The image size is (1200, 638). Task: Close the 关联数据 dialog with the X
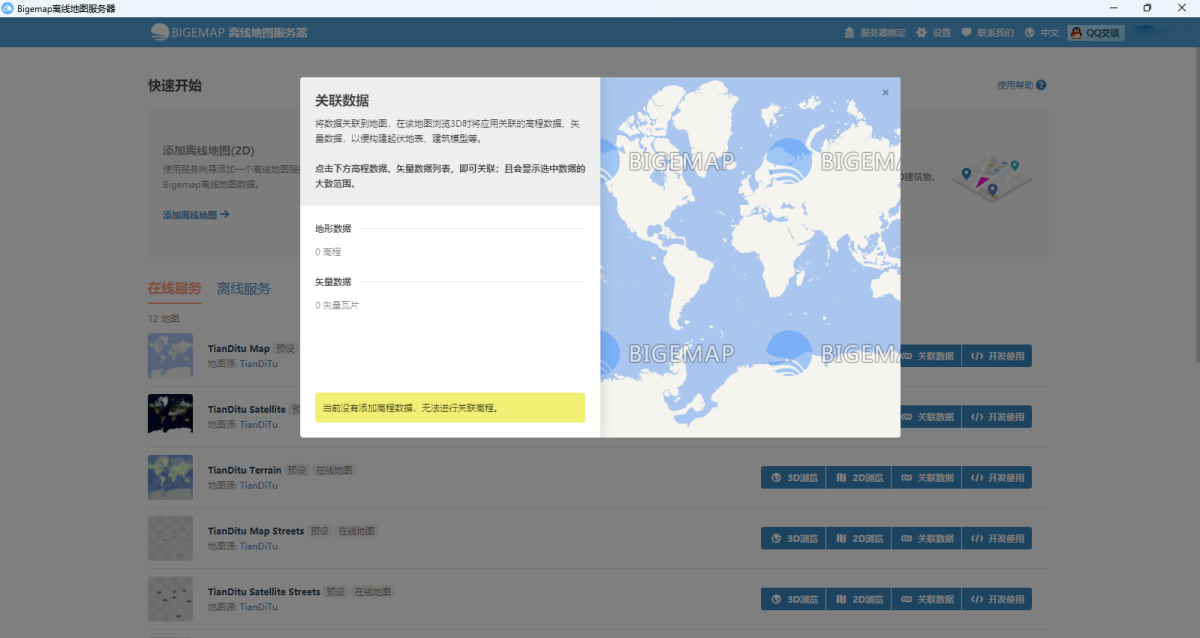click(885, 93)
